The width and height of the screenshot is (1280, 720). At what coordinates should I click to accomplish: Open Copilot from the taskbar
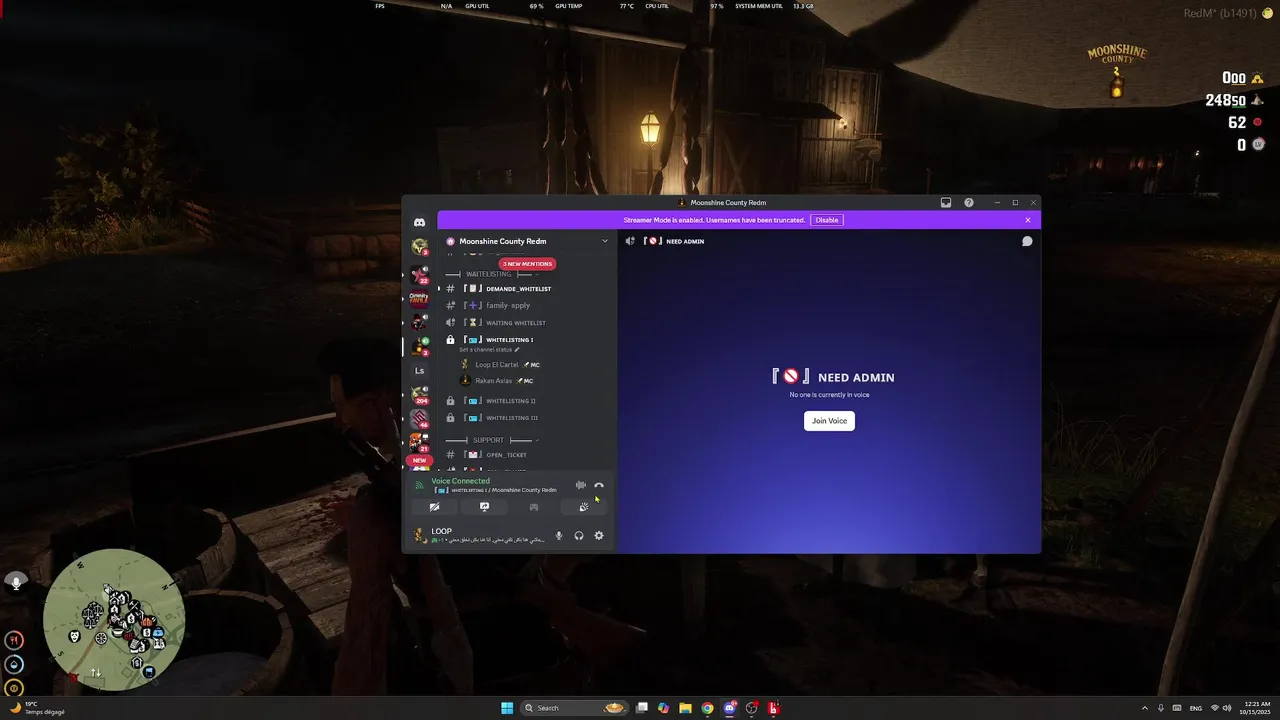pyautogui.click(x=663, y=708)
